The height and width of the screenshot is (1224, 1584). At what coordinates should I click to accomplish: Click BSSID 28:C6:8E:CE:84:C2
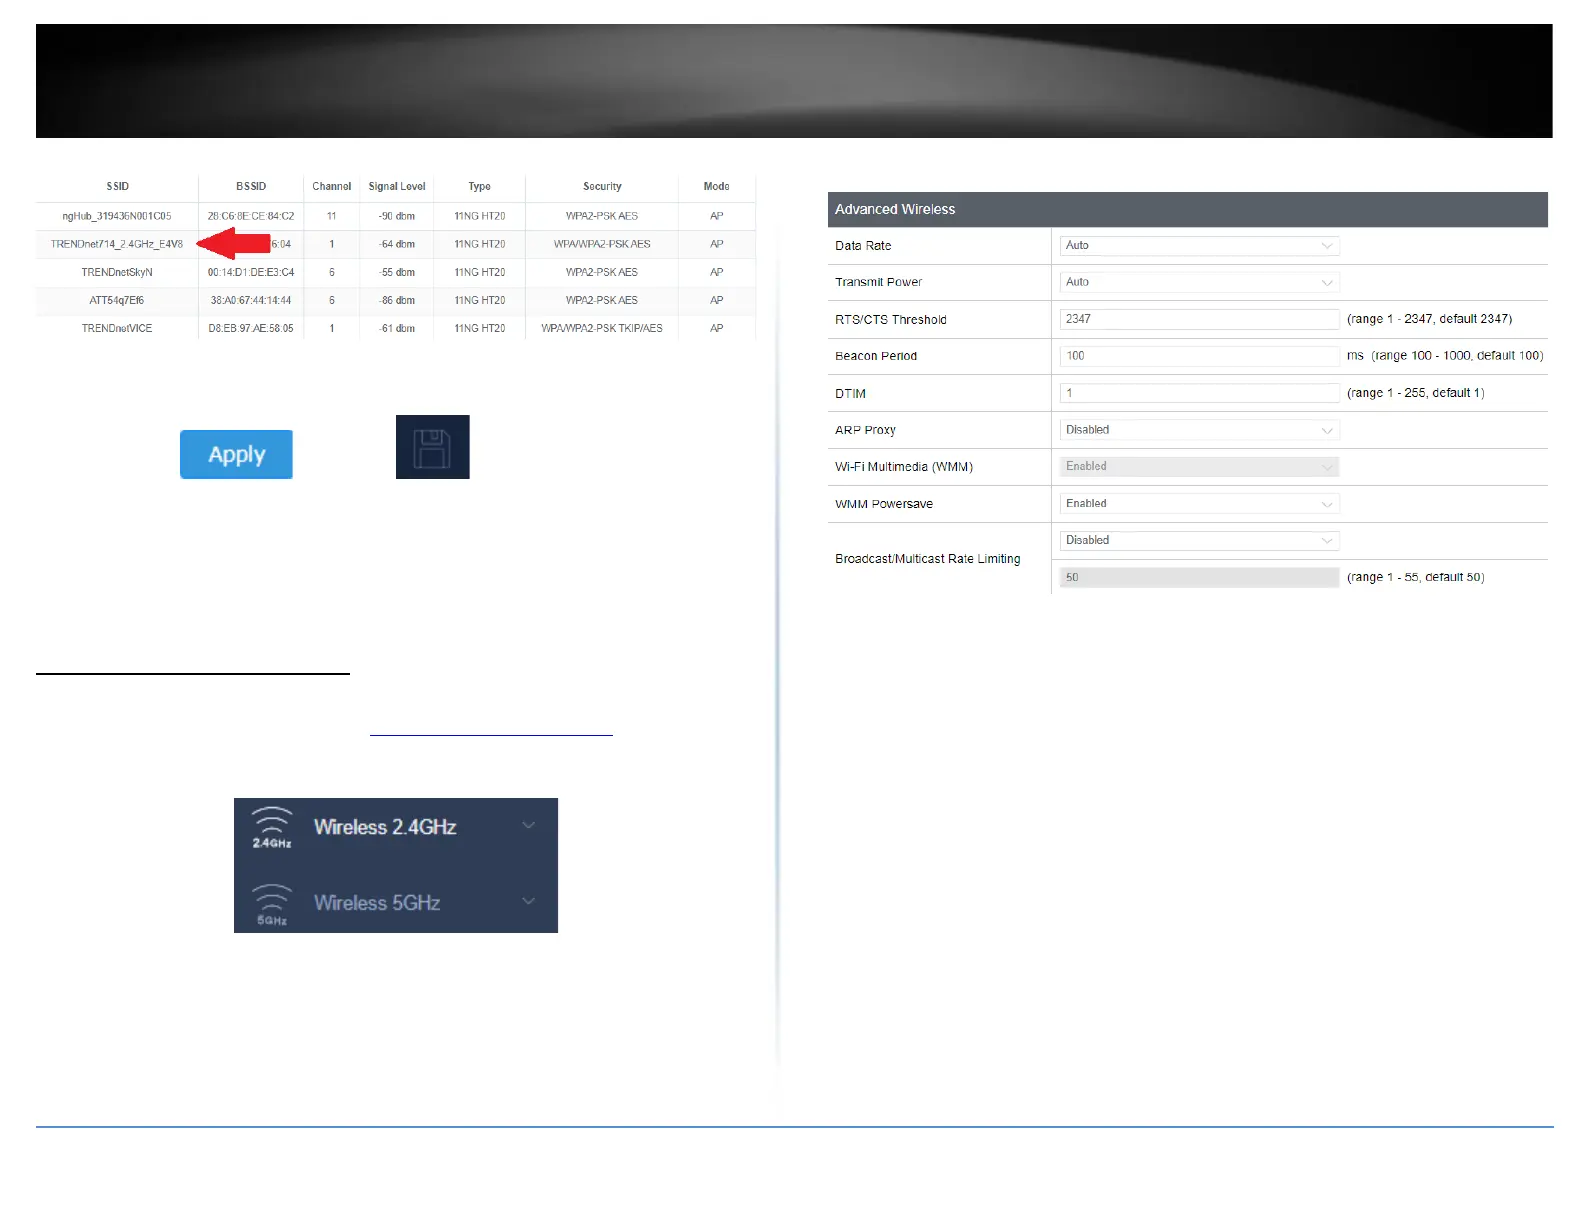point(251,216)
